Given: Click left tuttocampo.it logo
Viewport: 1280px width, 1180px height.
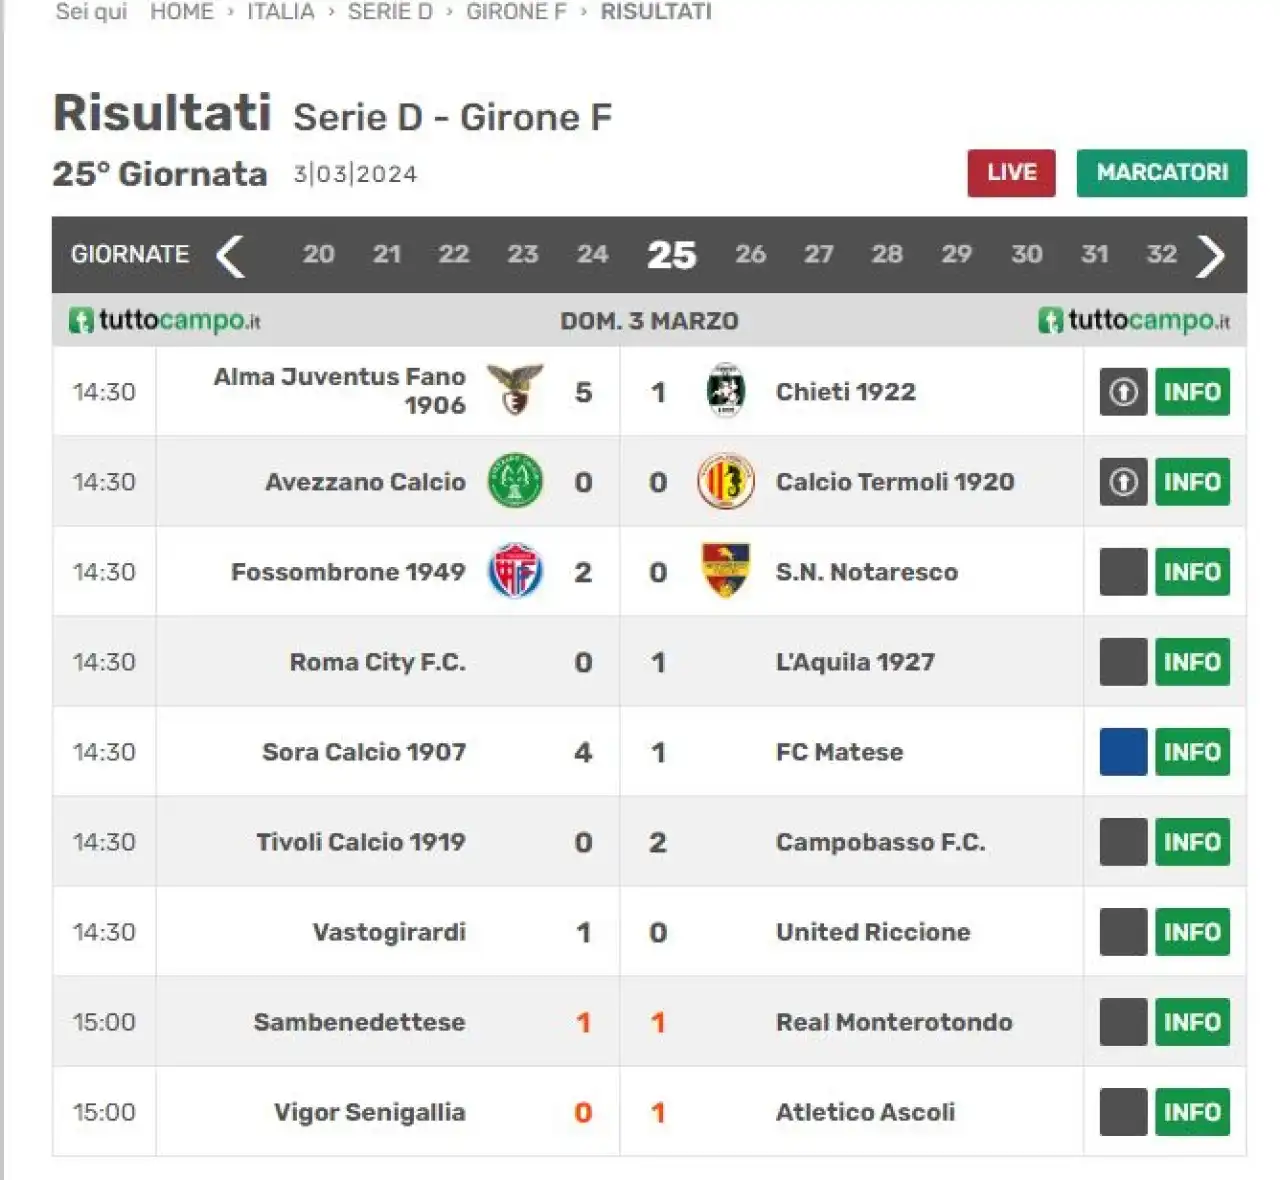Looking at the screenshot, I should pos(165,320).
